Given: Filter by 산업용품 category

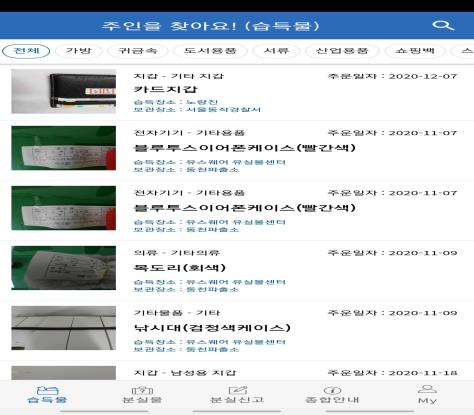Looking at the screenshot, I should [x=342, y=51].
